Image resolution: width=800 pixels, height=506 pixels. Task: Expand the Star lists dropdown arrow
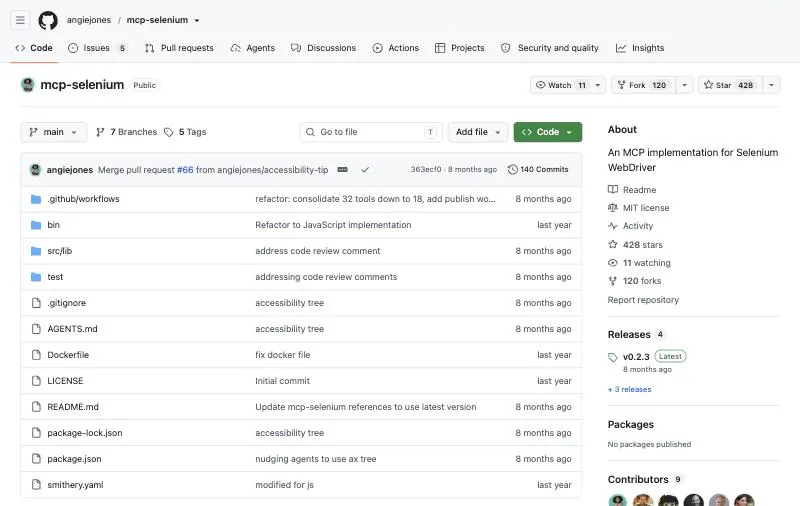point(771,85)
